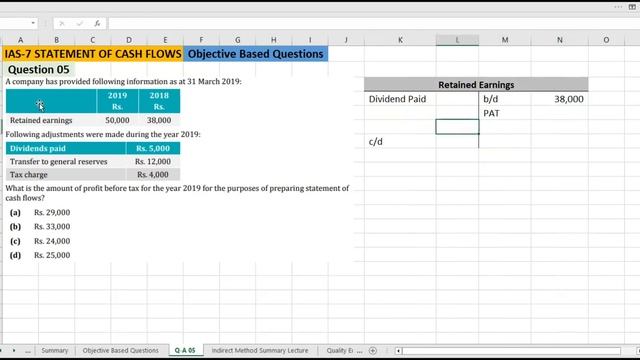Image resolution: width=640 pixels, height=360 pixels.
Task: Open the Quality E sheet tab
Action: [x=340, y=351]
